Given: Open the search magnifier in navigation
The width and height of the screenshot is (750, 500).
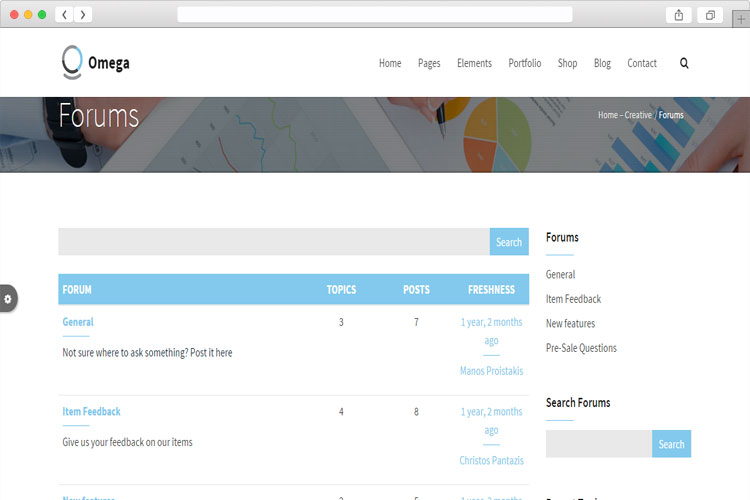Looking at the screenshot, I should (684, 63).
